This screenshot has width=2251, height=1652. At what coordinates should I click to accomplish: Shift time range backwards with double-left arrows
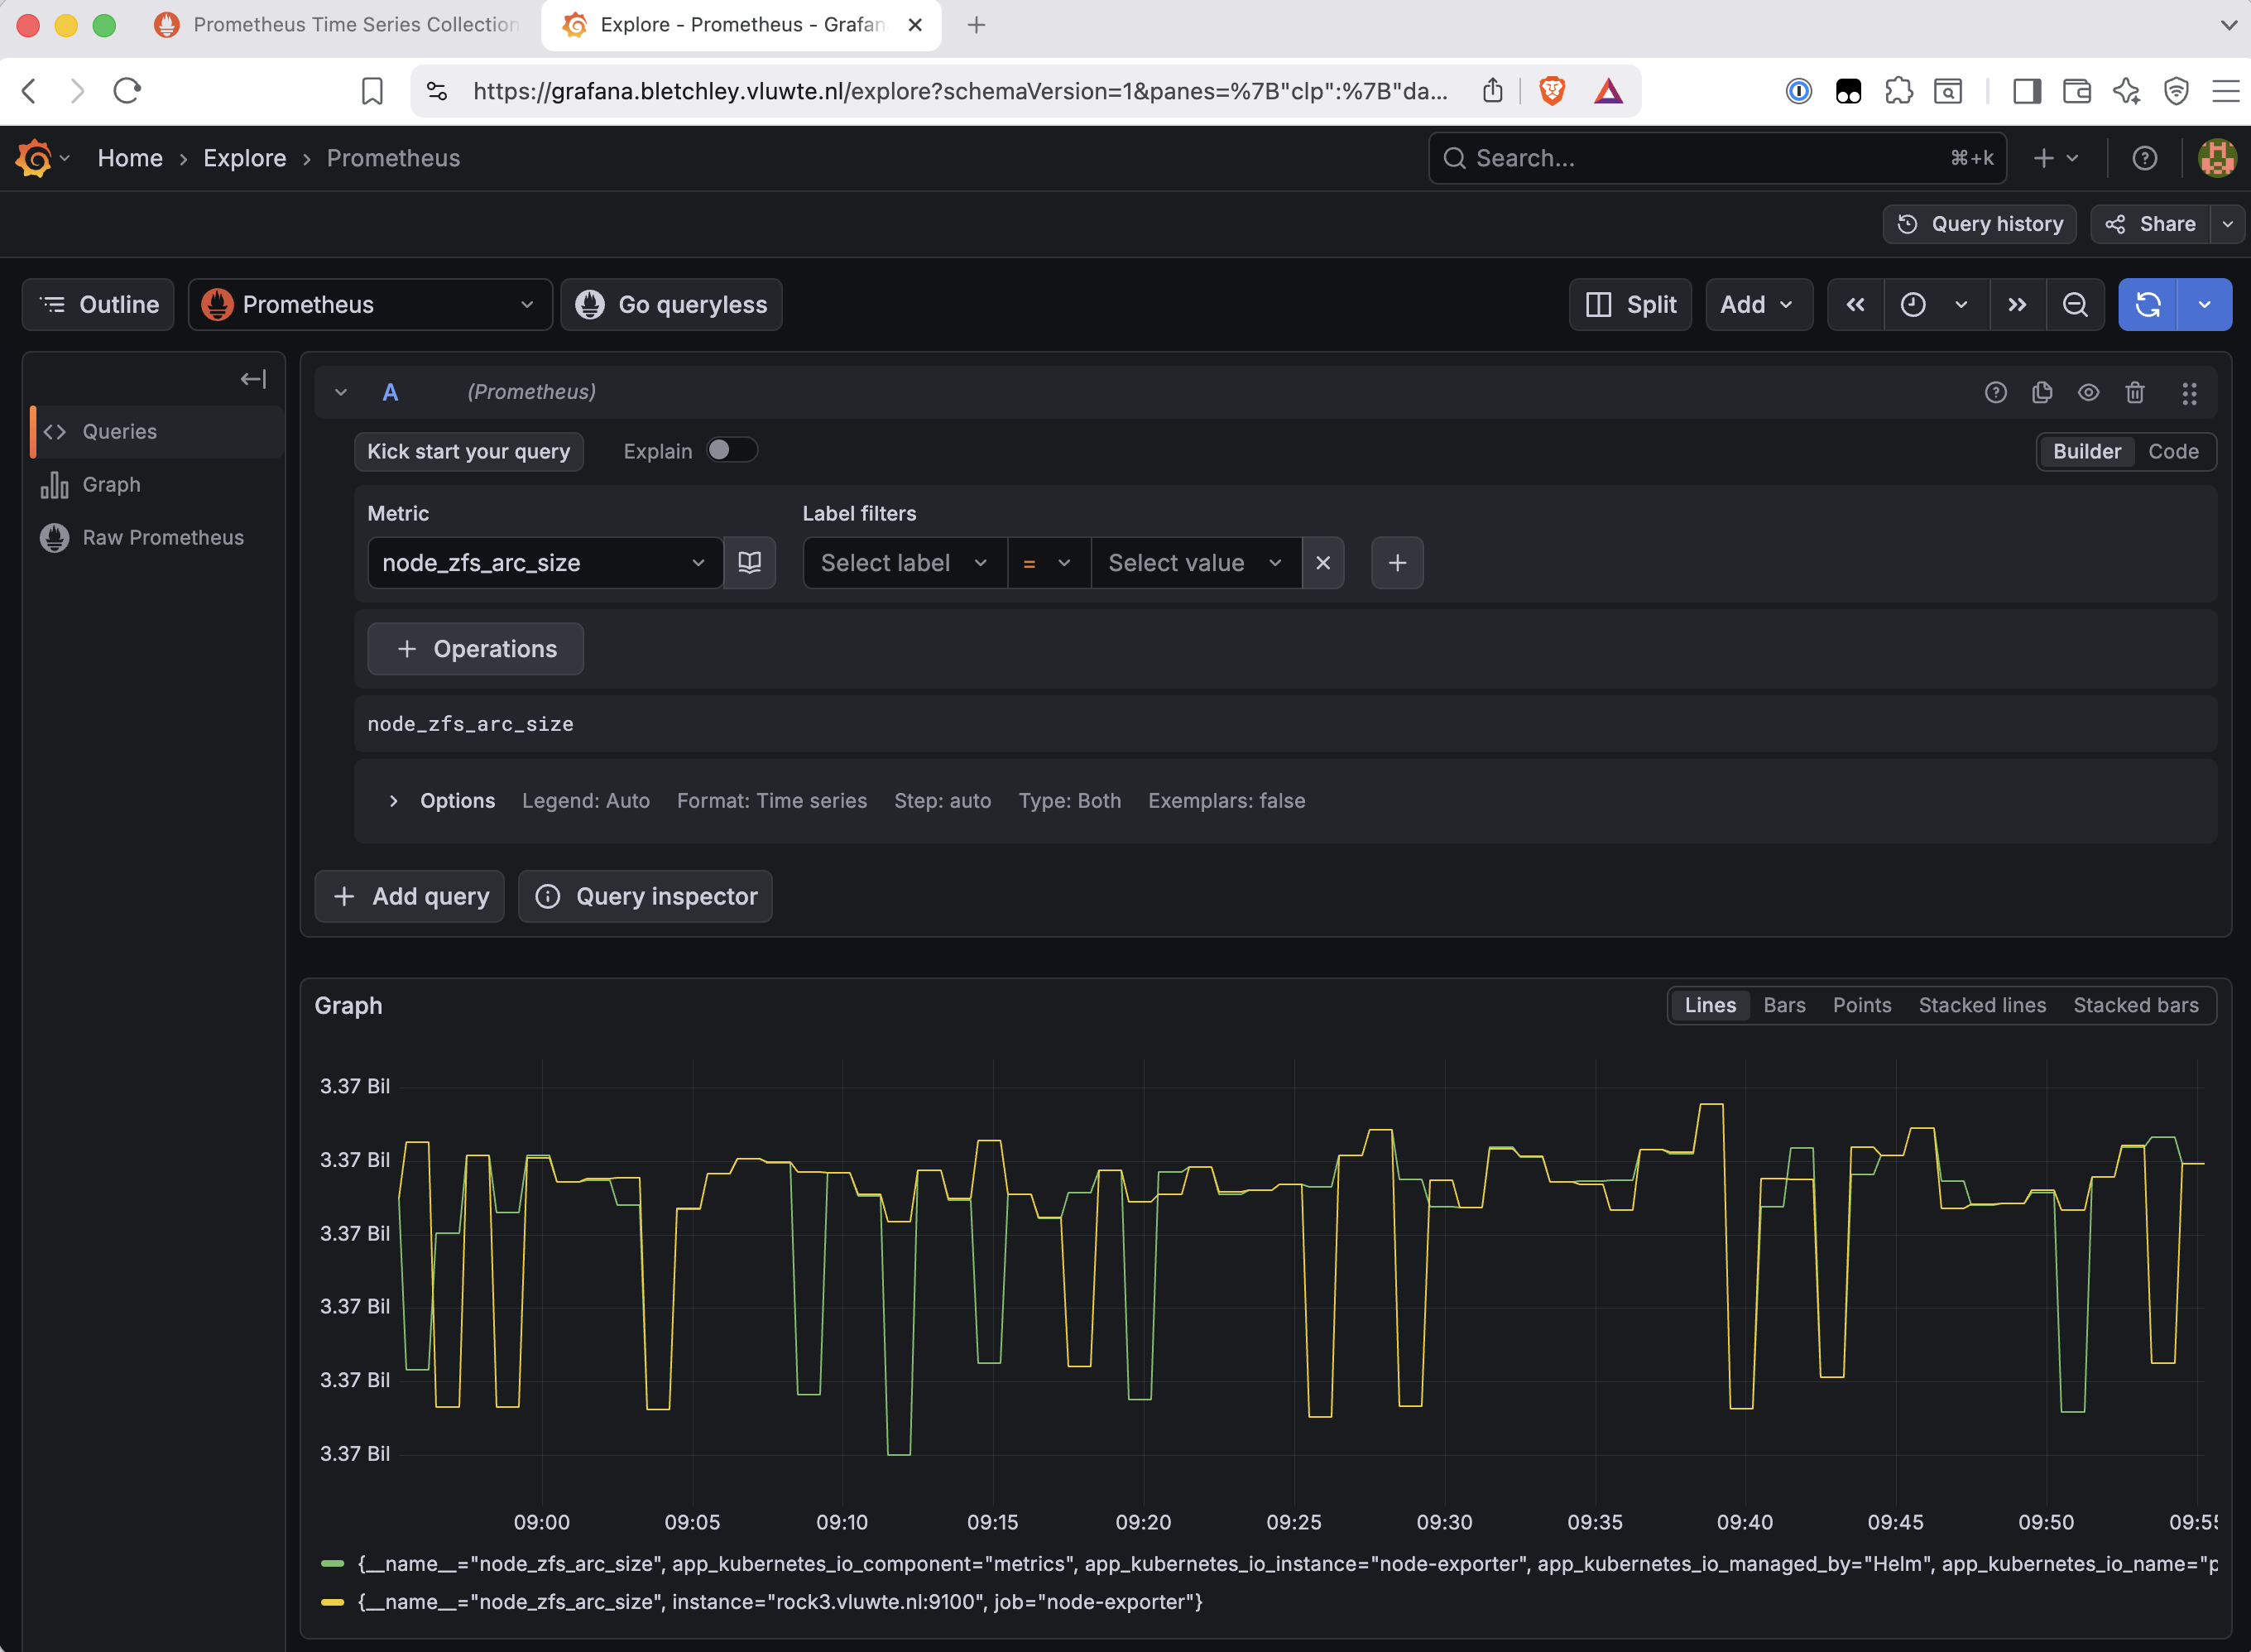(x=1855, y=305)
